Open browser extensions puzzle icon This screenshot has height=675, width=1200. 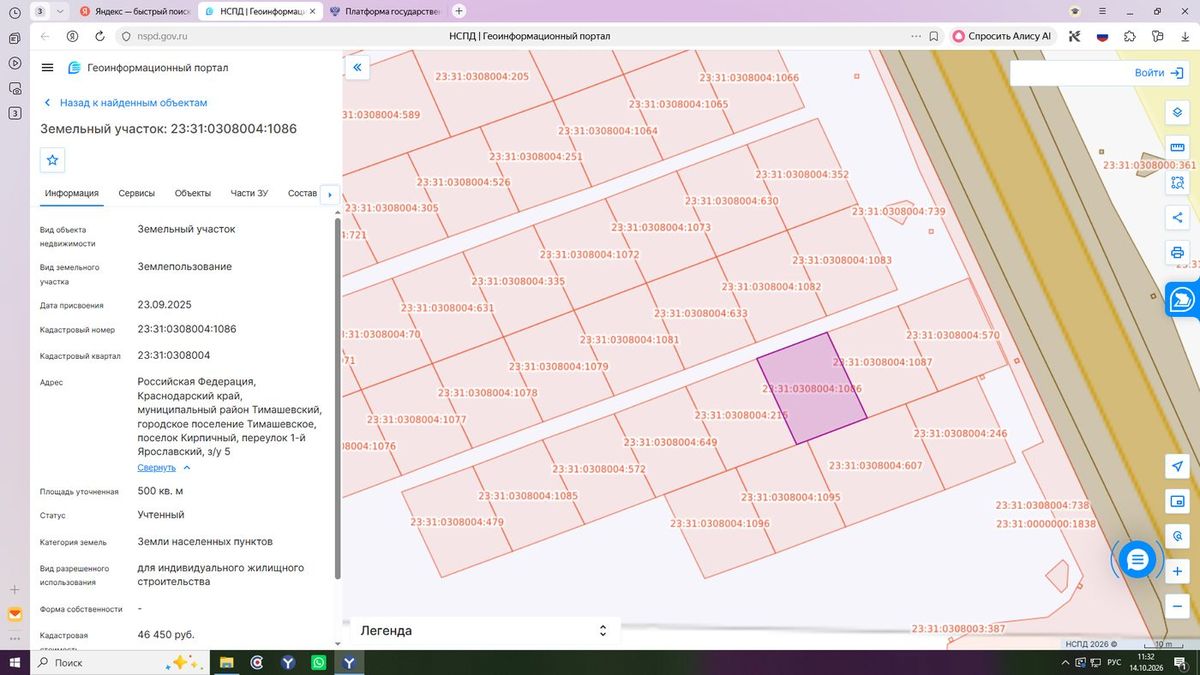(x=1130, y=36)
